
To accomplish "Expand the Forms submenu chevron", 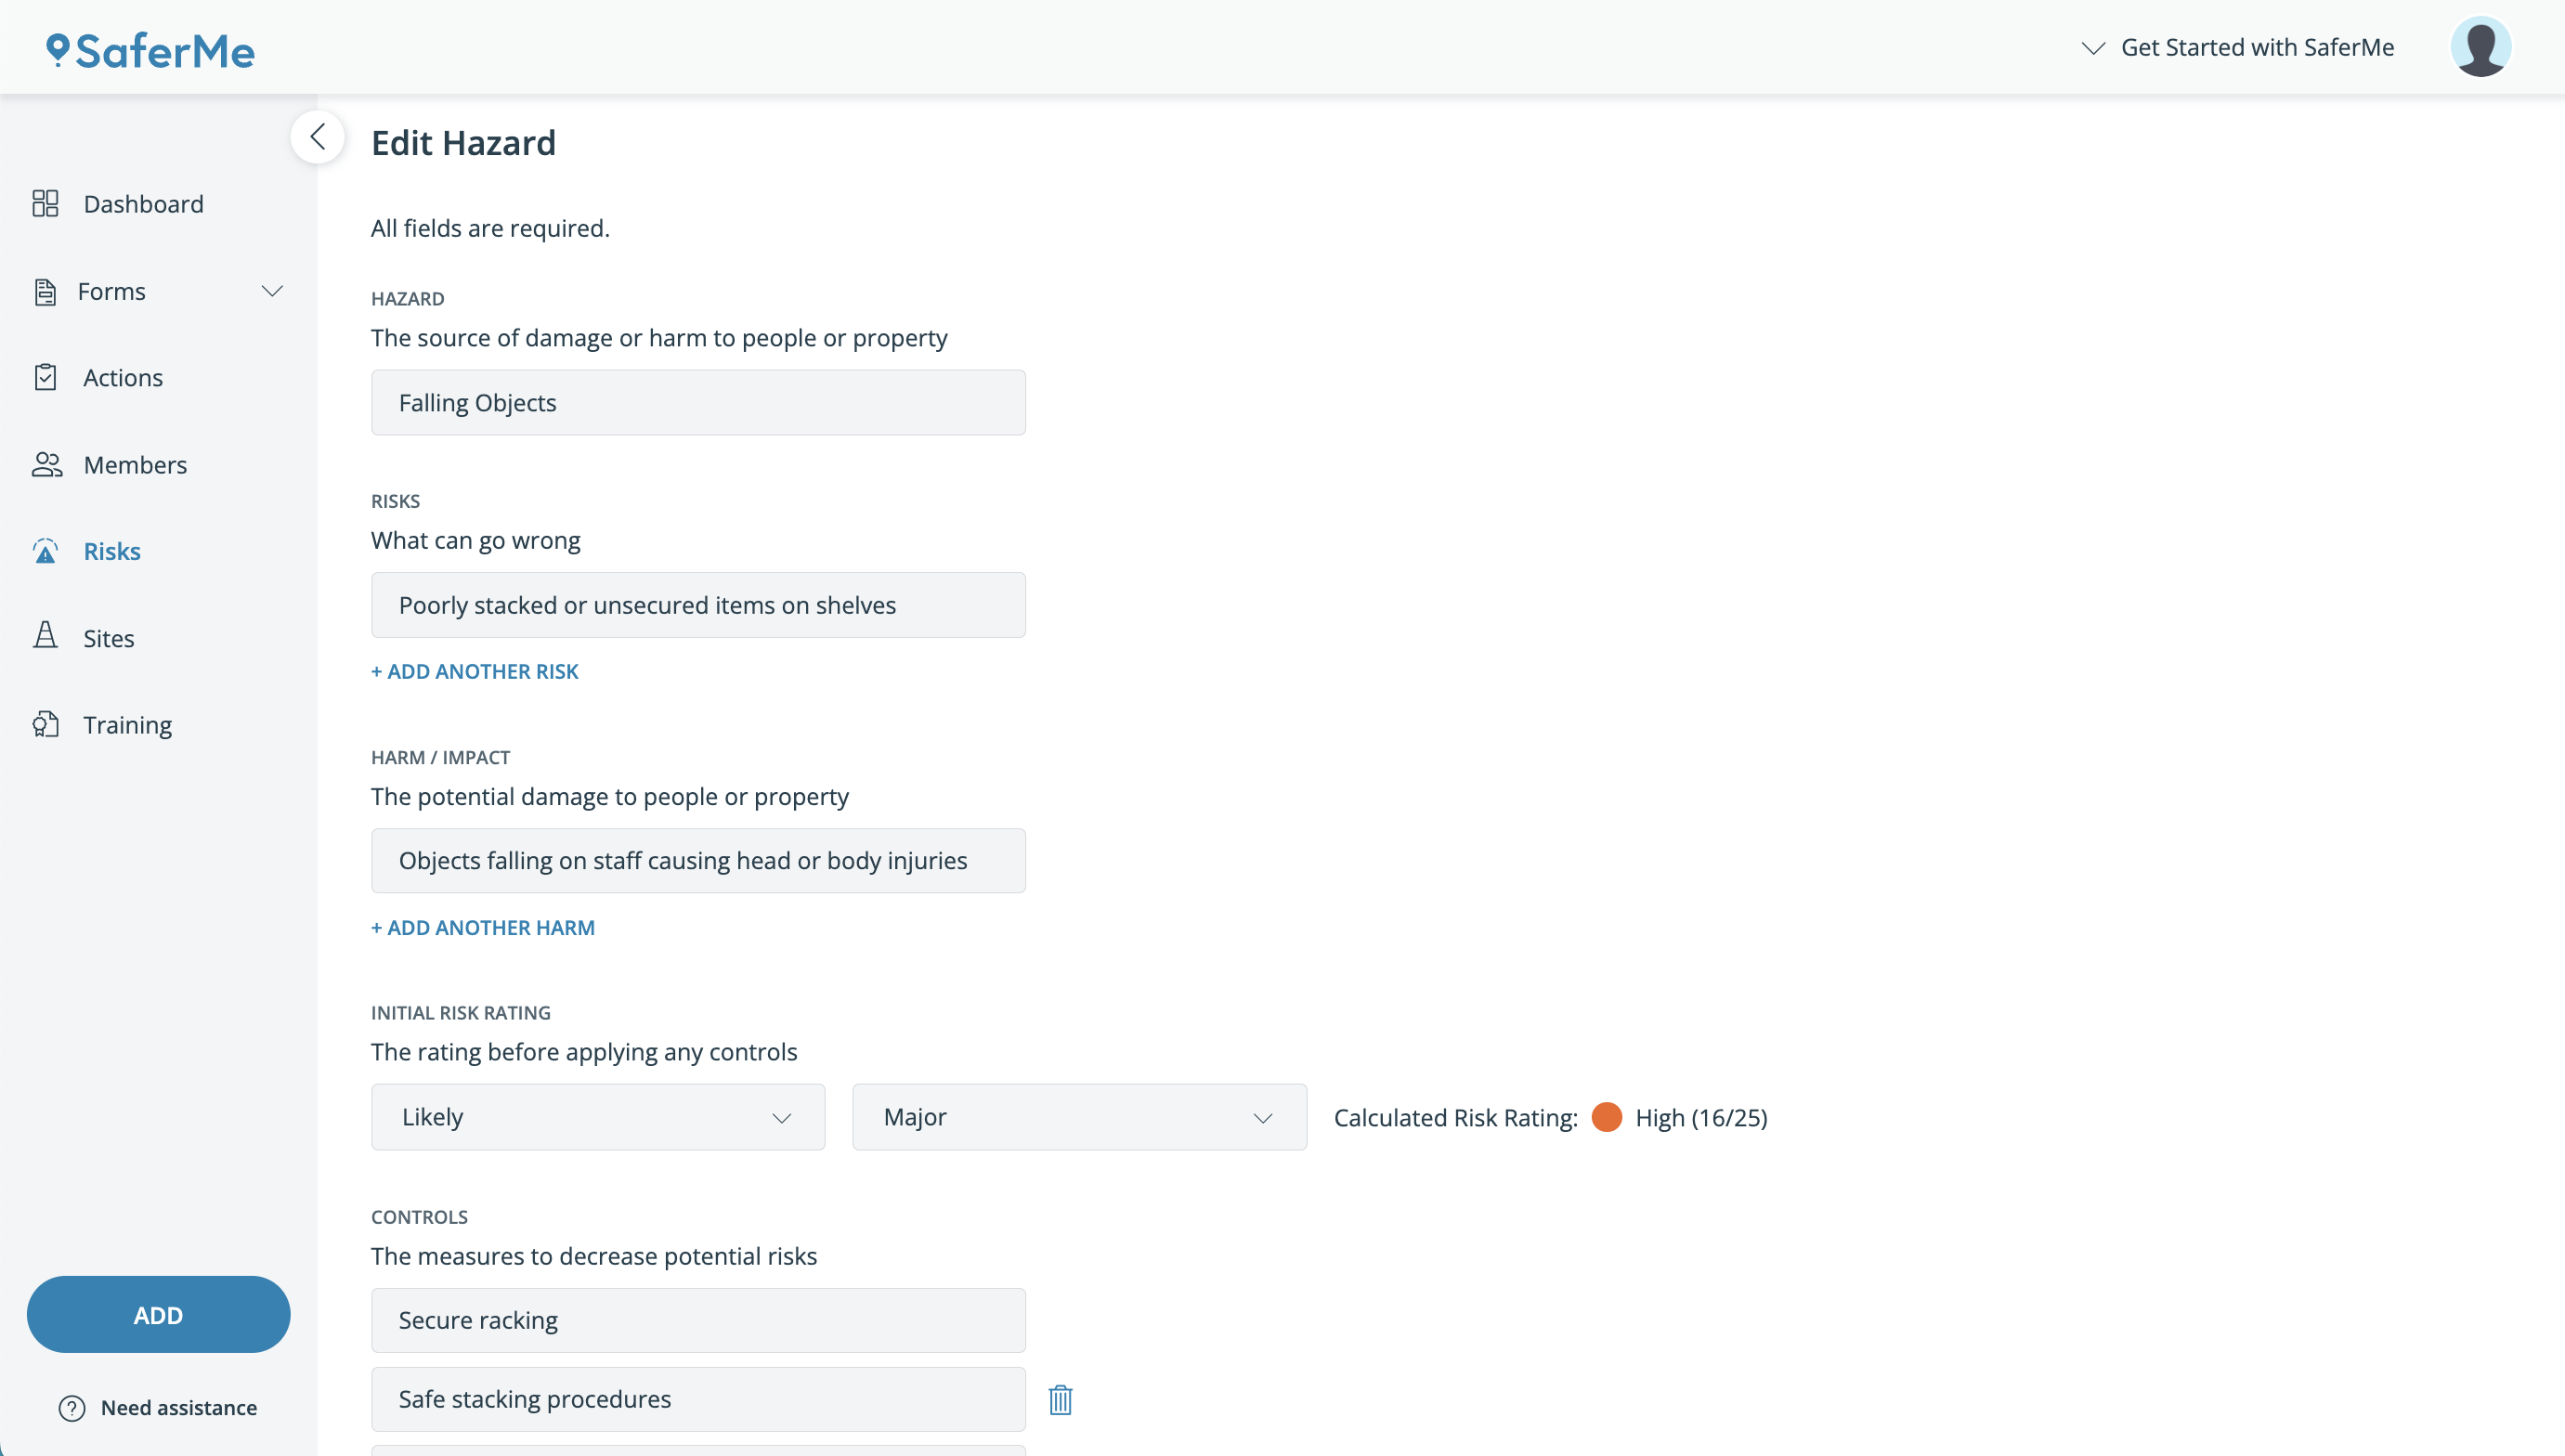I will (272, 291).
